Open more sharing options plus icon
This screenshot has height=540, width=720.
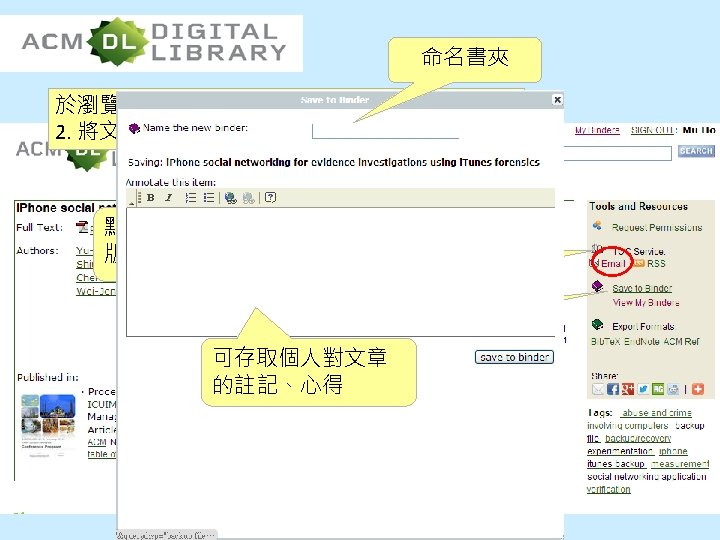tap(698, 389)
